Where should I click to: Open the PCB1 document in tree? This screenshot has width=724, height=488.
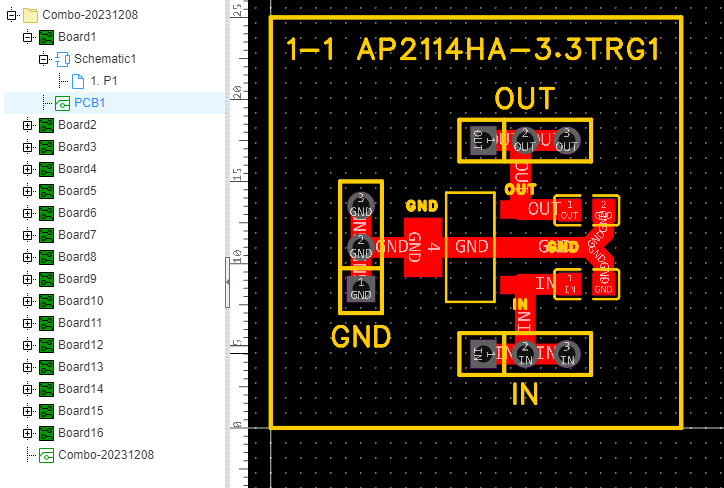(x=89, y=103)
